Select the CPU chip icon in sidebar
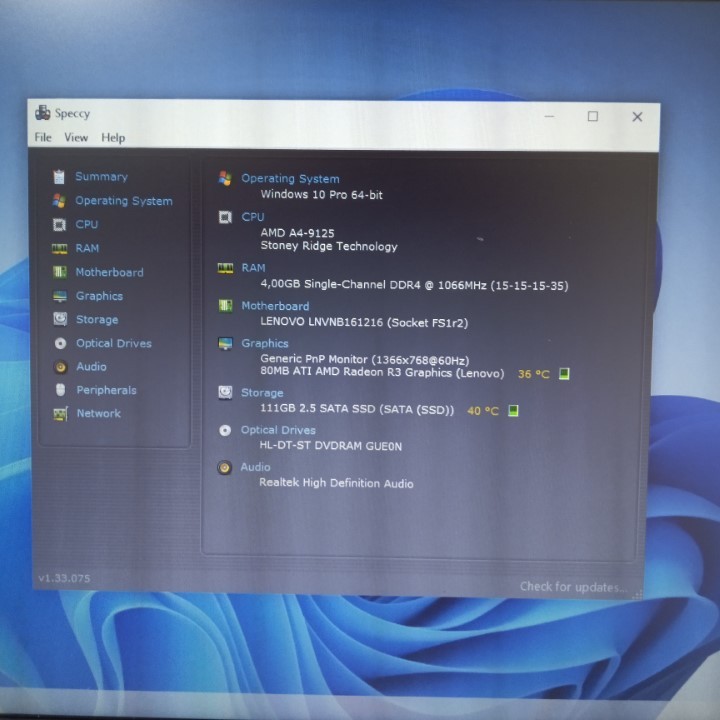This screenshot has height=720, width=720. point(60,225)
